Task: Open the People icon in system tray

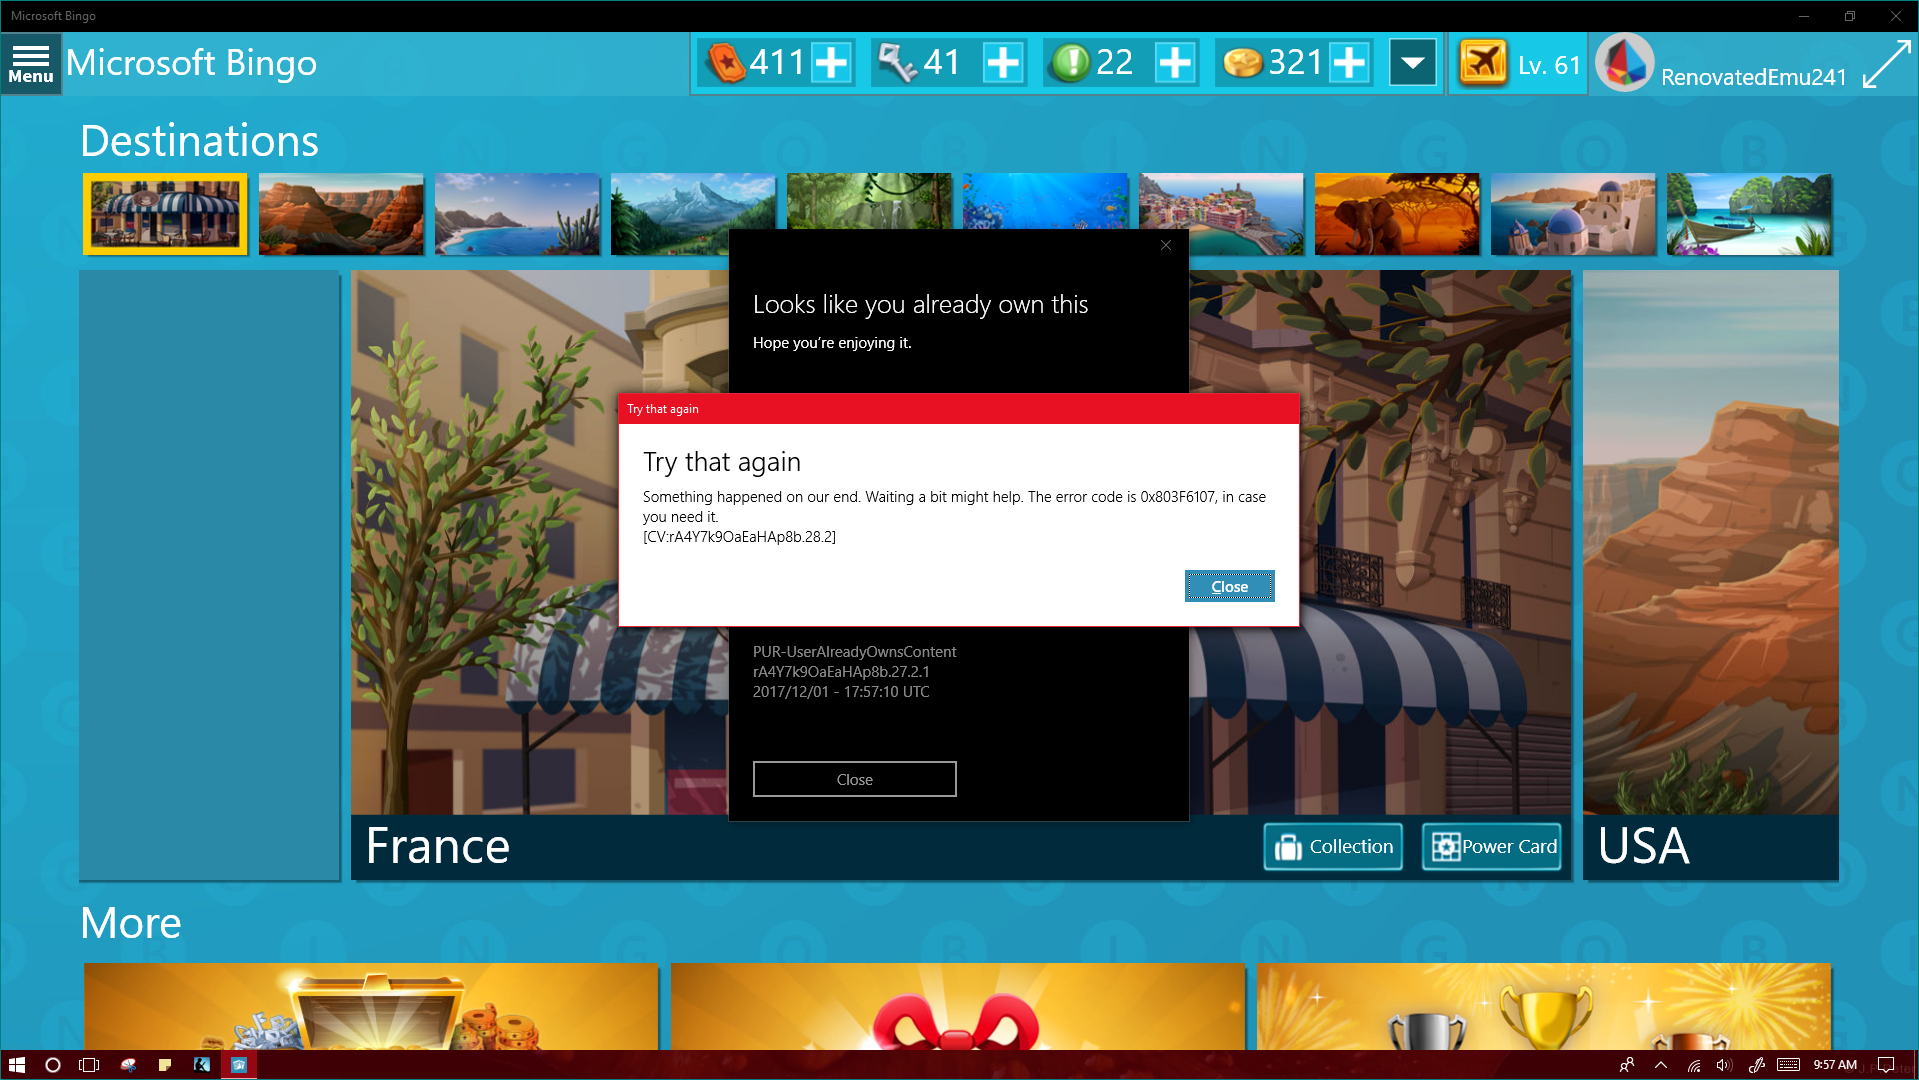Action: [1627, 1065]
